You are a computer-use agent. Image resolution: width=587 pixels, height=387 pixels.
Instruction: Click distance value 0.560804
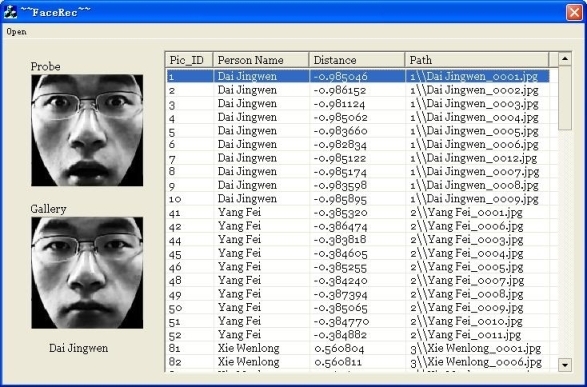coord(339,349)
